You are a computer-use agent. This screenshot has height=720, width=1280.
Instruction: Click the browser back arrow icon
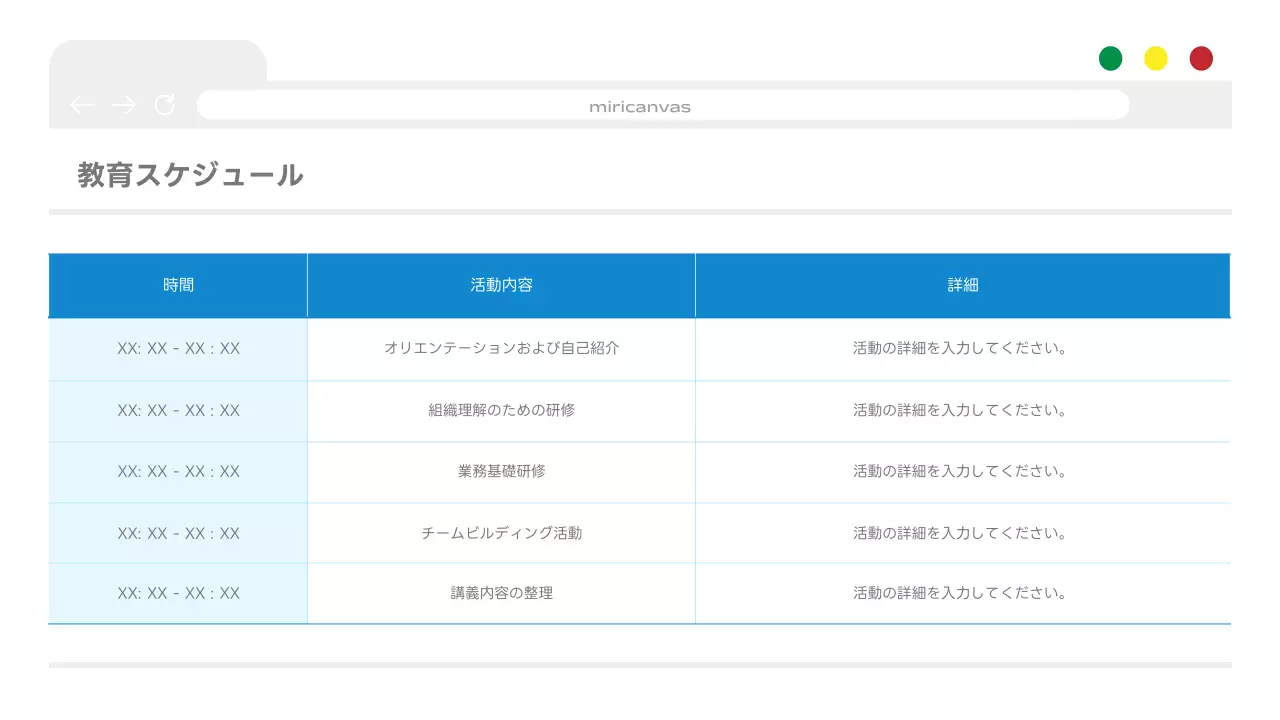tap(82, 104)
